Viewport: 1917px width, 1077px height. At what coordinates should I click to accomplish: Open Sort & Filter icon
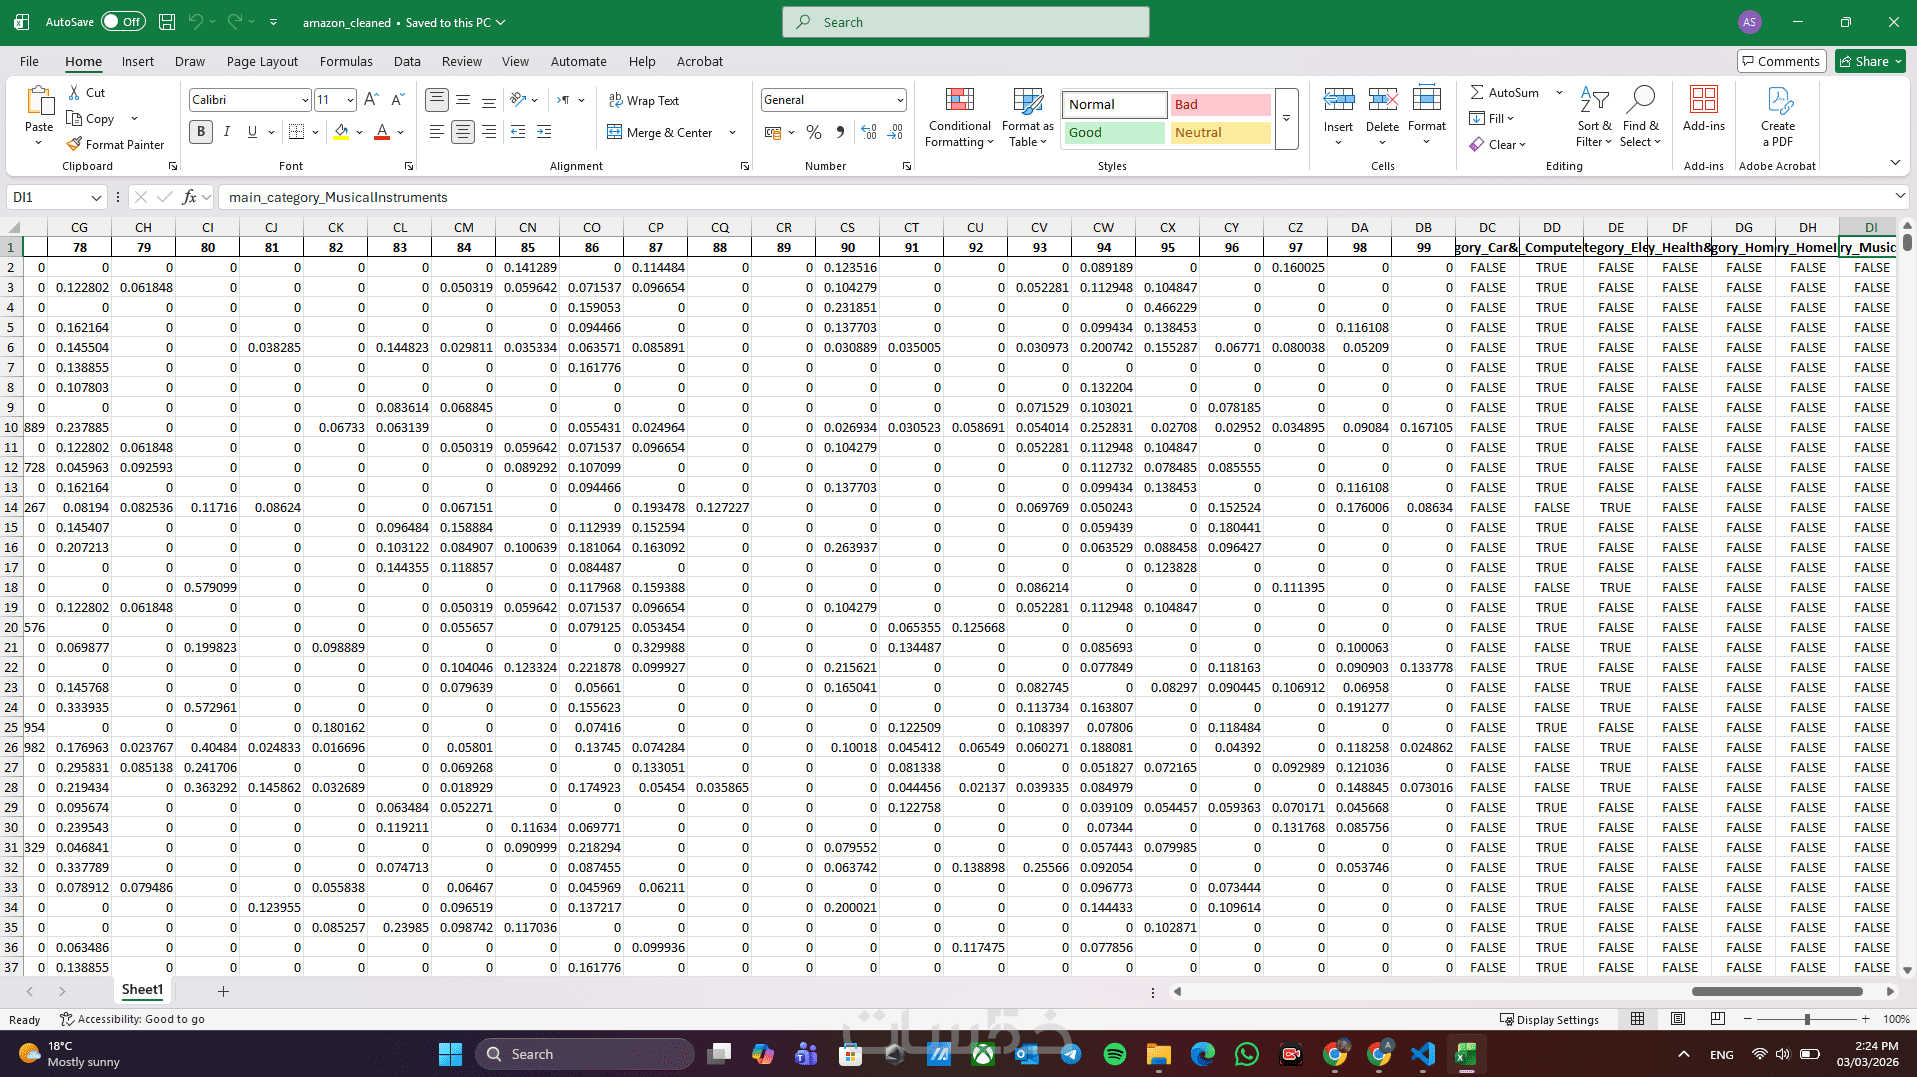tap(1594, 100)
